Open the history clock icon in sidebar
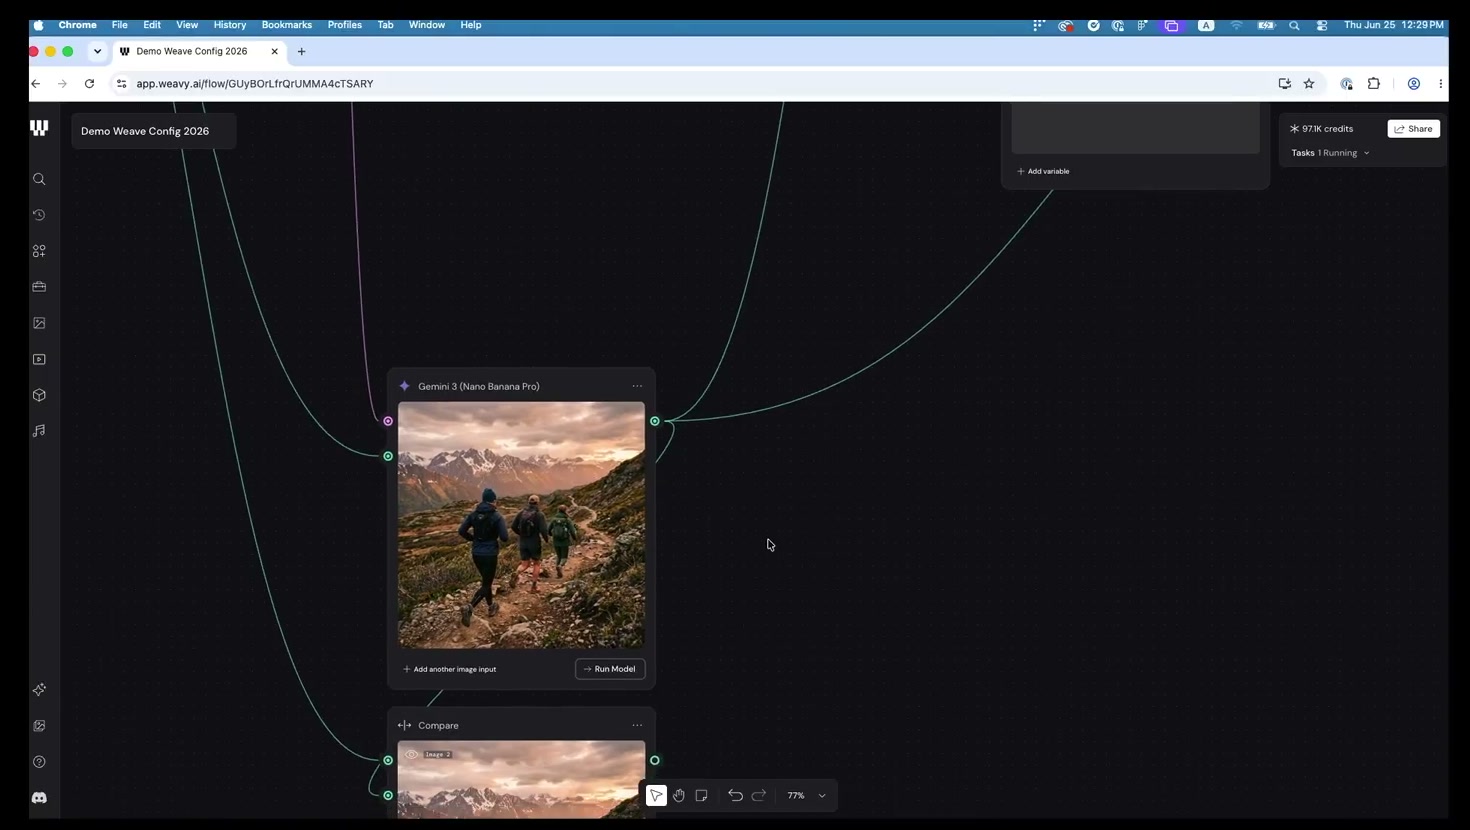The height and width of the screenshot is (830, 1470). [x=39, y=215]
